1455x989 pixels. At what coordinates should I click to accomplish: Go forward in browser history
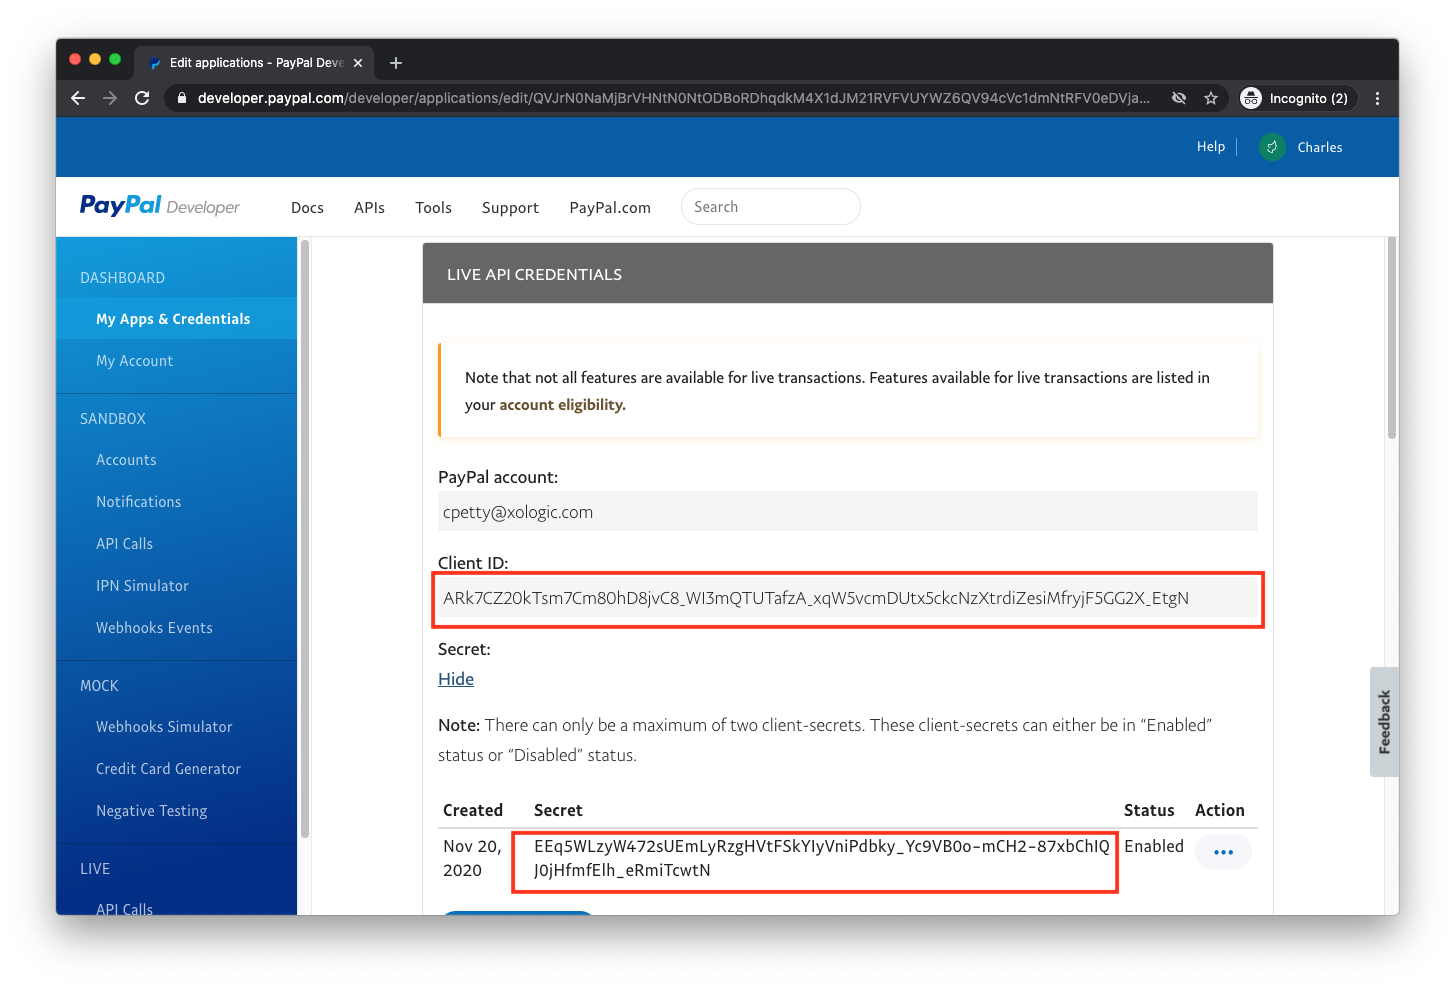[x=110, y=98]
